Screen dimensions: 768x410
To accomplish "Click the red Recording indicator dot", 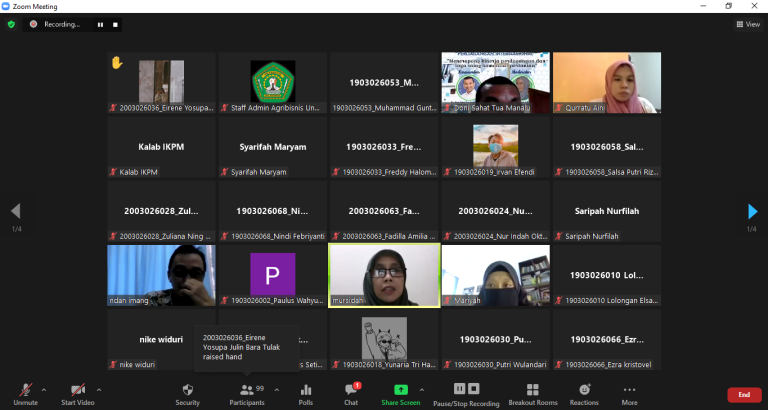I will tap(33, 24).
